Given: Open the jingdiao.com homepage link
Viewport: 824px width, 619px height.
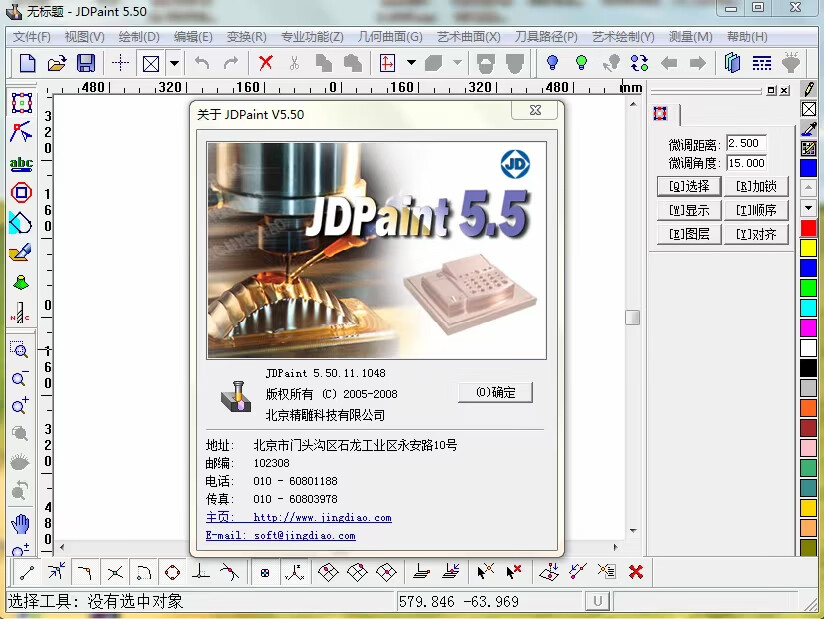Looking at the screenshot, I should pyautogui.click(x=322, y=518).
